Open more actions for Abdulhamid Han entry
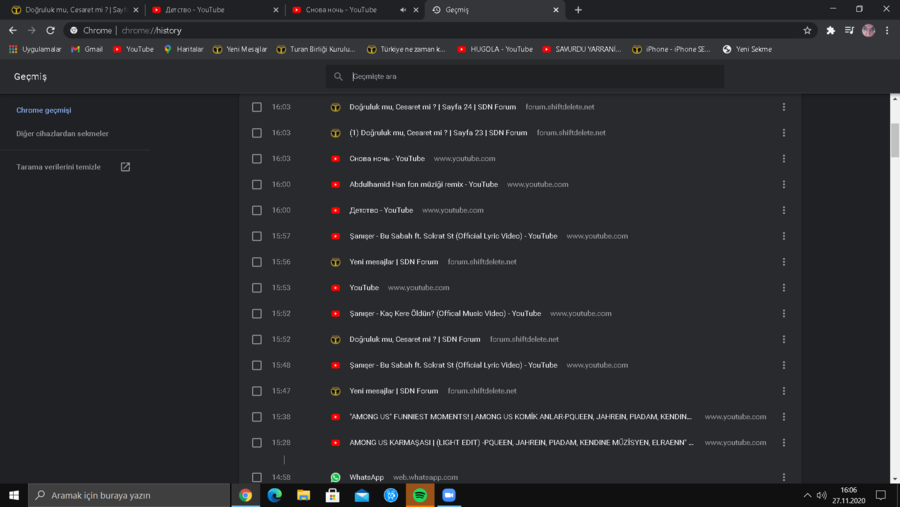 [783, 184]
